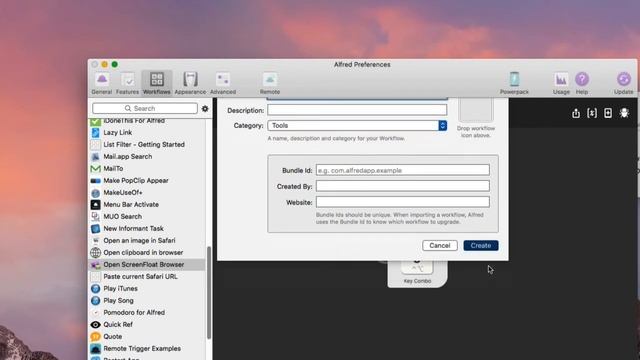This screenshot has width=640, height=360.
Task: Click the workflow search field
Action: click(145, 108)
